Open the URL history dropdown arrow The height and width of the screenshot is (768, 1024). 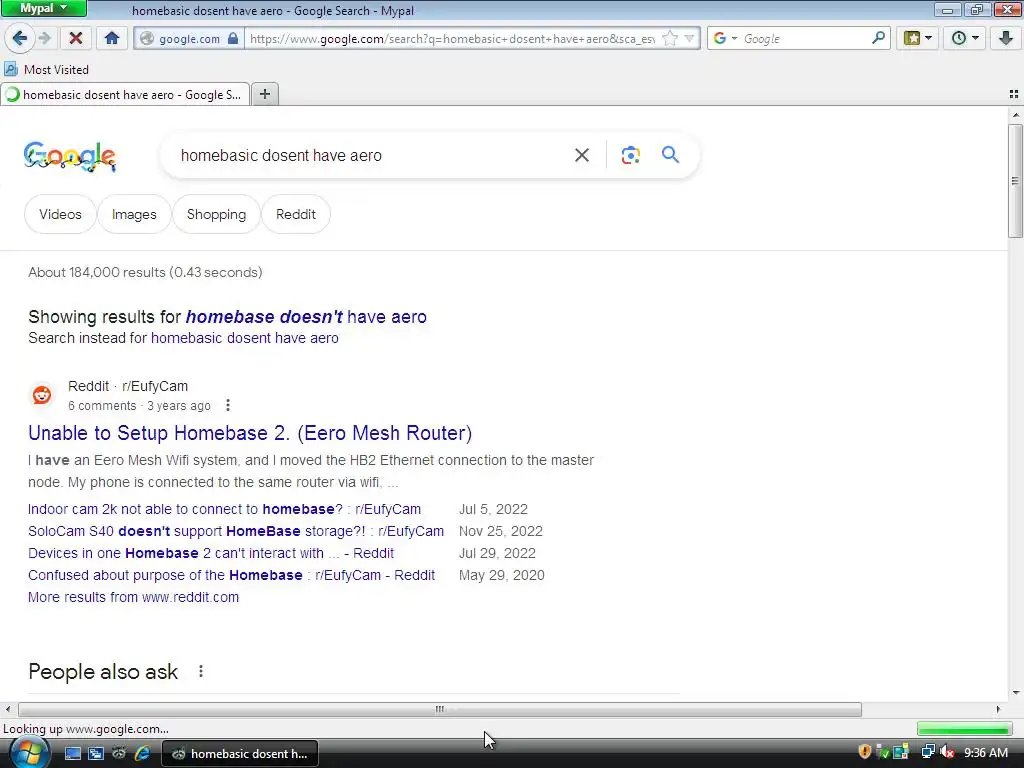point(689,39)
